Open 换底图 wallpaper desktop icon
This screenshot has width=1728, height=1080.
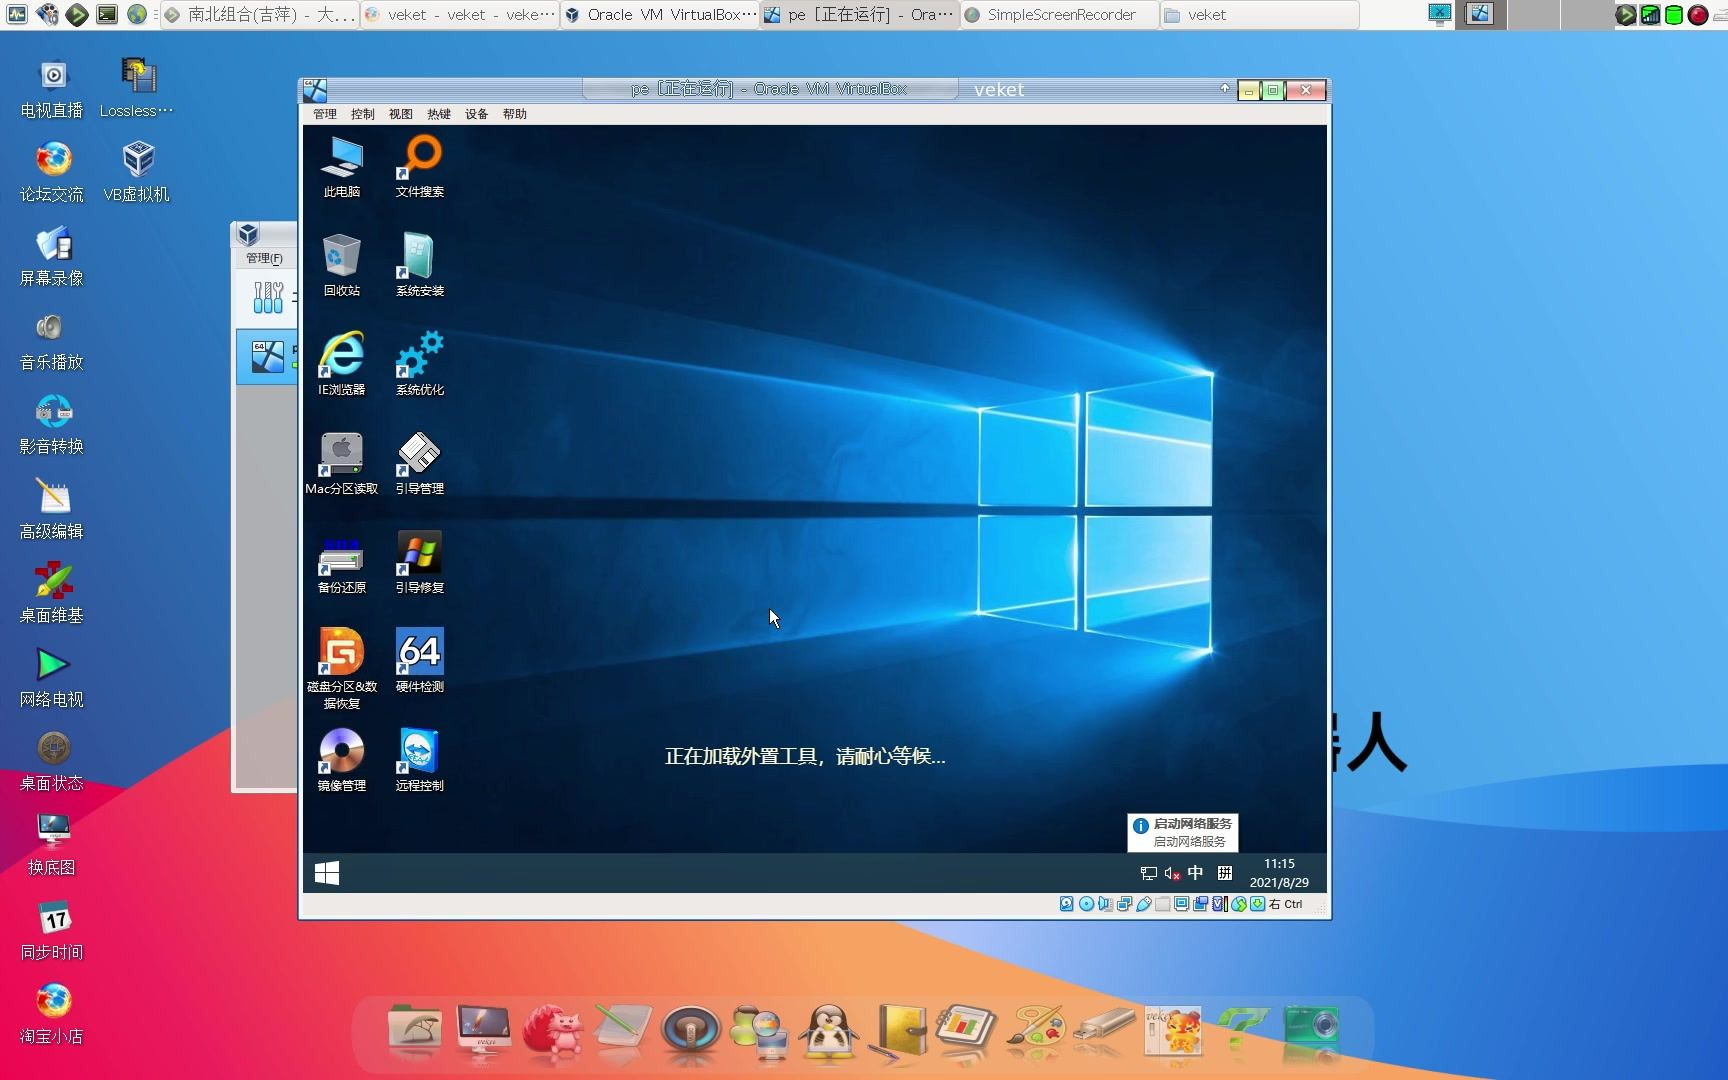click(52, 845)
